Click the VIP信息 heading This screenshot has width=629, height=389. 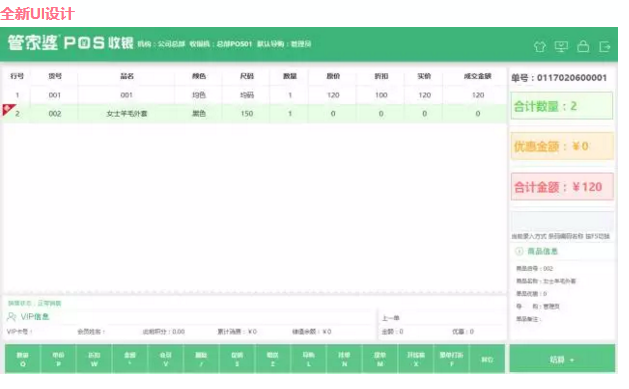coord(34,317)
